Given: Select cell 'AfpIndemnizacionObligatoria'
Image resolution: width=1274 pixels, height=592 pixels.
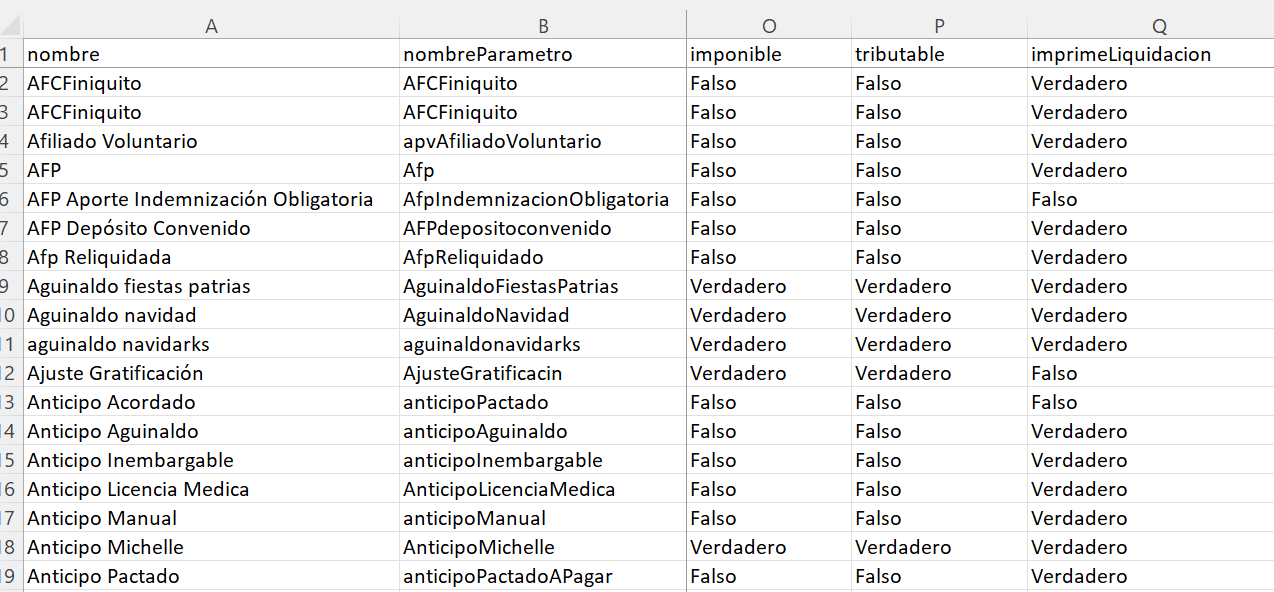Looking at the screenshot, I should click(543, 199).
